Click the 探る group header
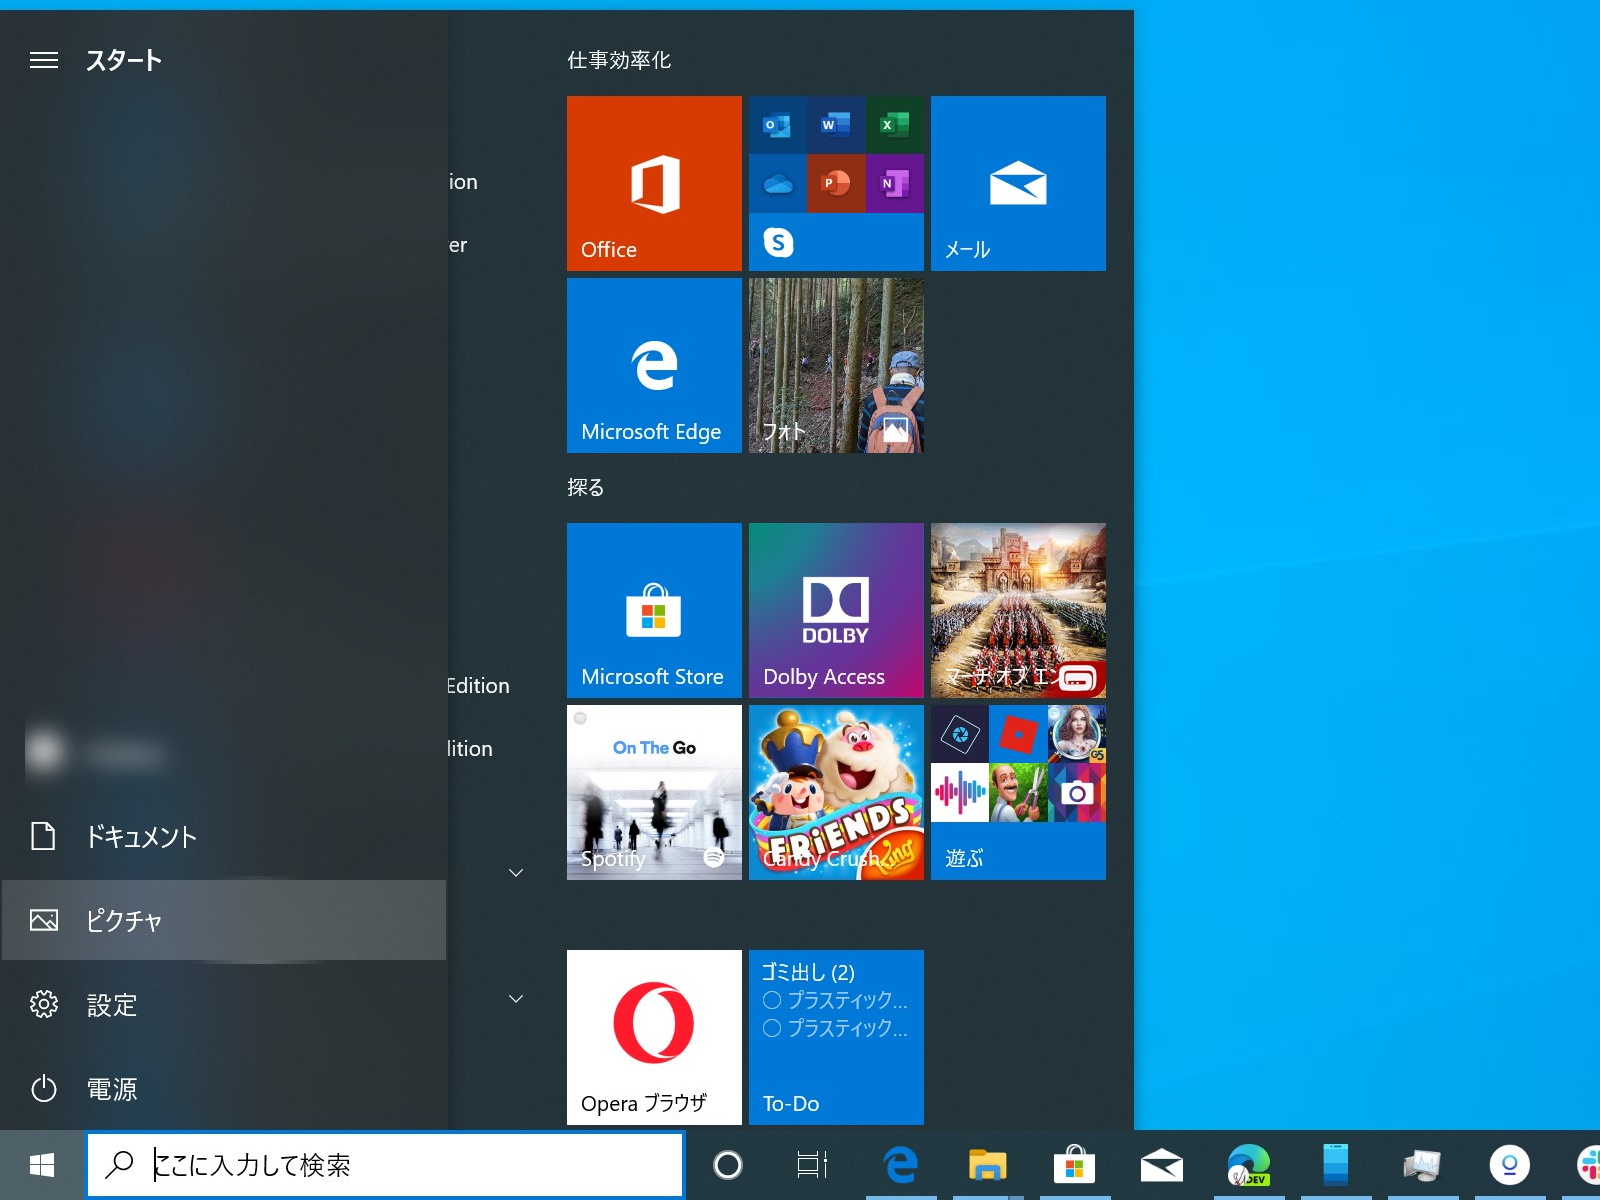Image resolution: width=1600 pixels, height=1200 pixels. (x=586, y=487)
